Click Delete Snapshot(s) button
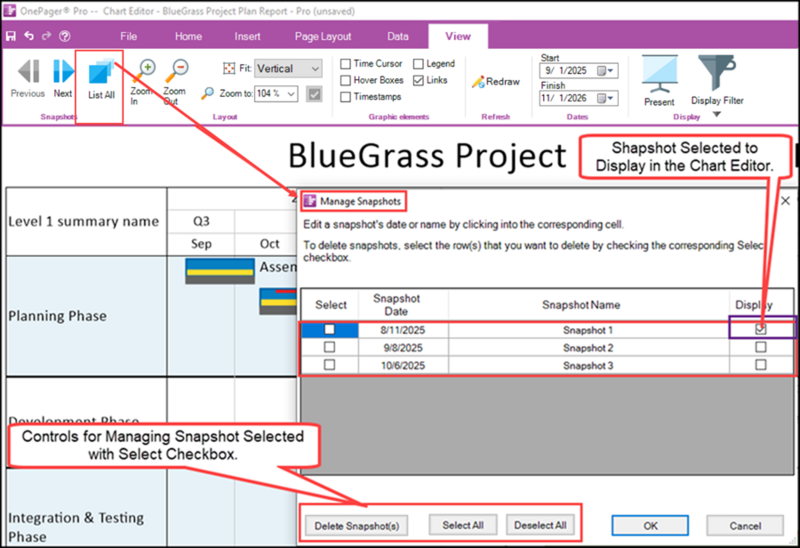 [357, 526]
